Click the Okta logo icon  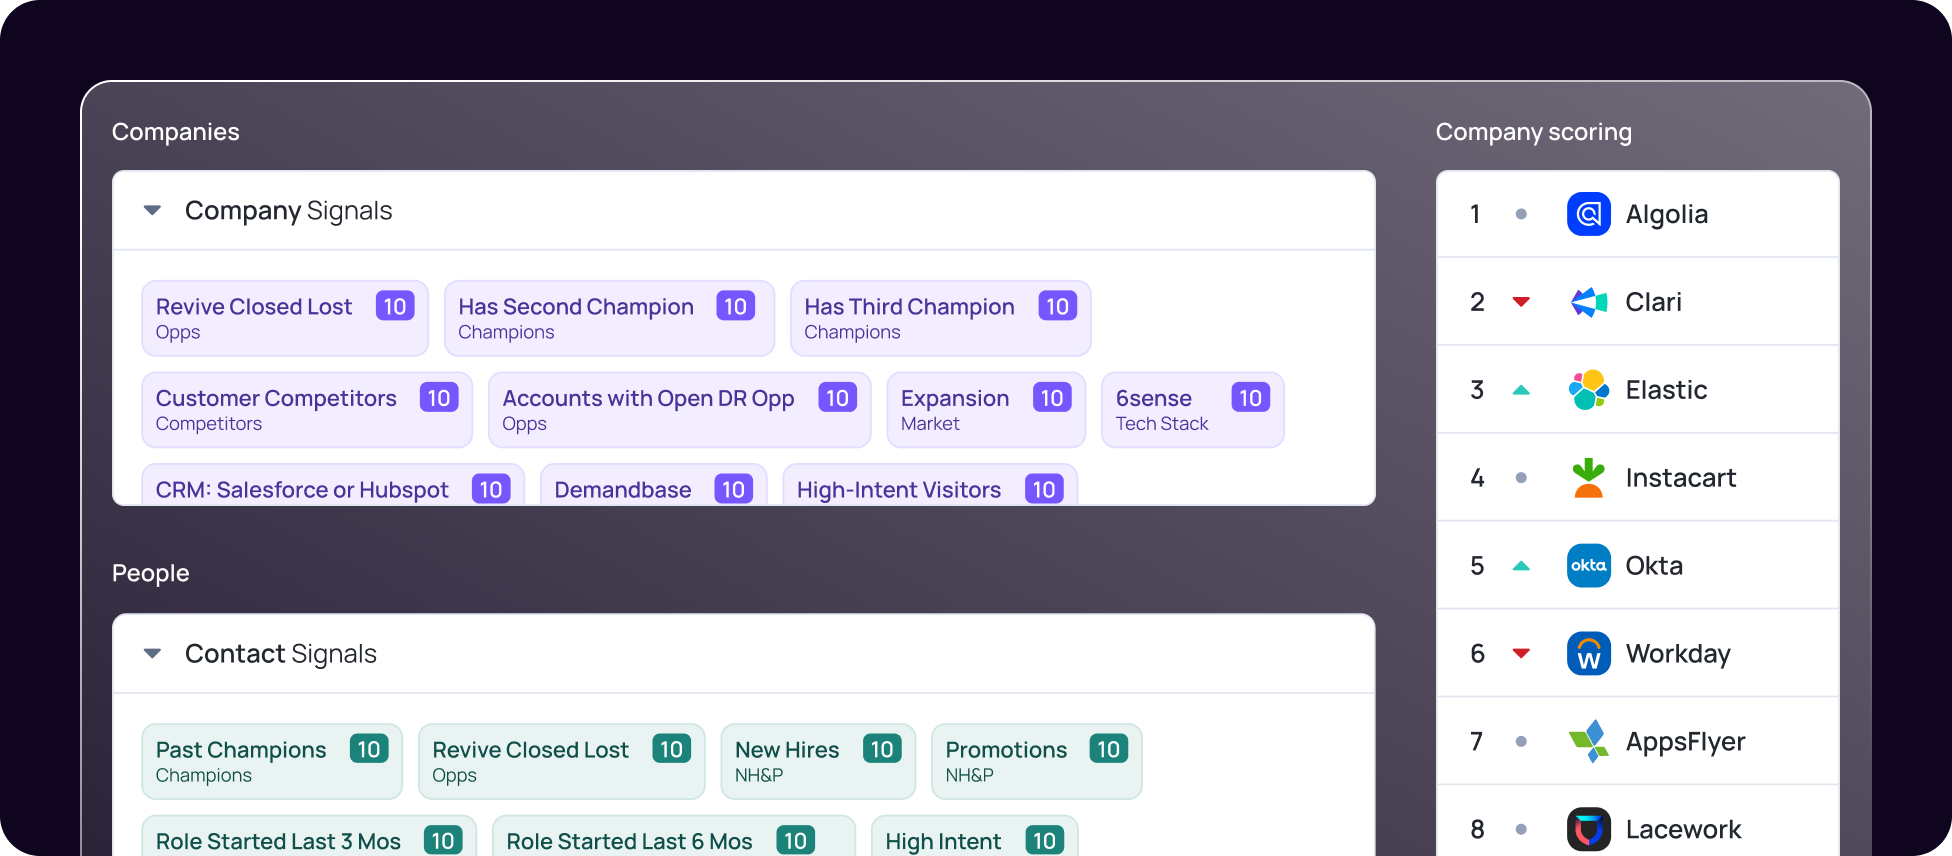tap(1588, 566)
